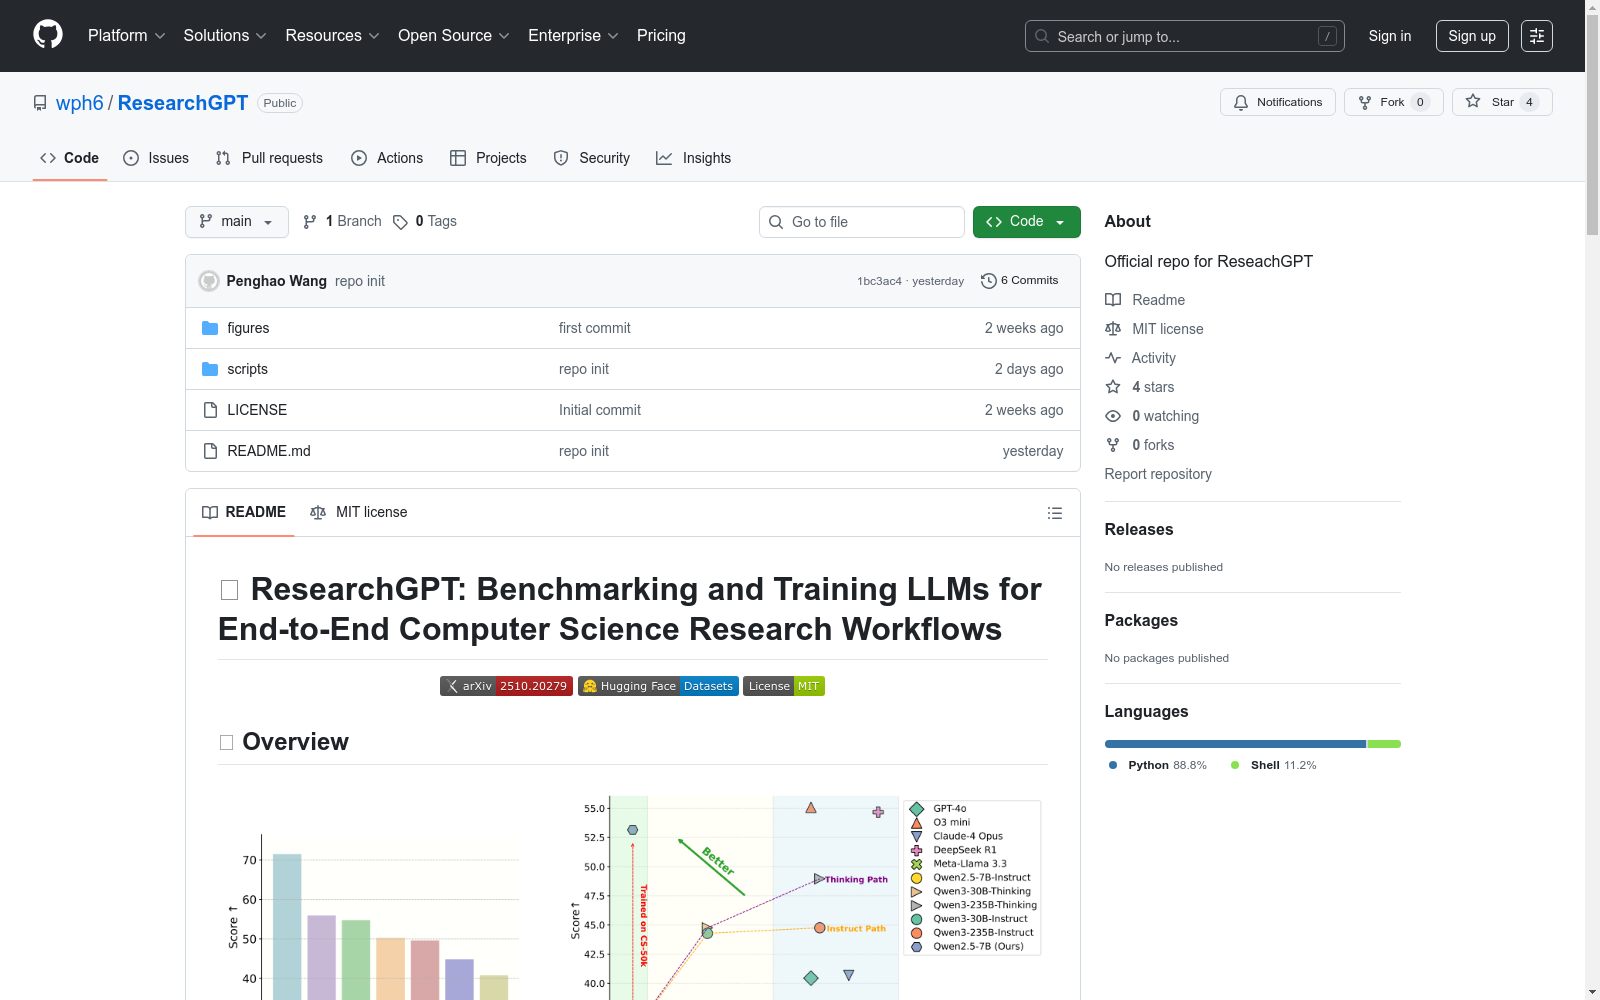Image resolution: width=1600 pixels, height=1000 pixels.
Task: Select the README tab in file viewer
Action: (244, 512)
